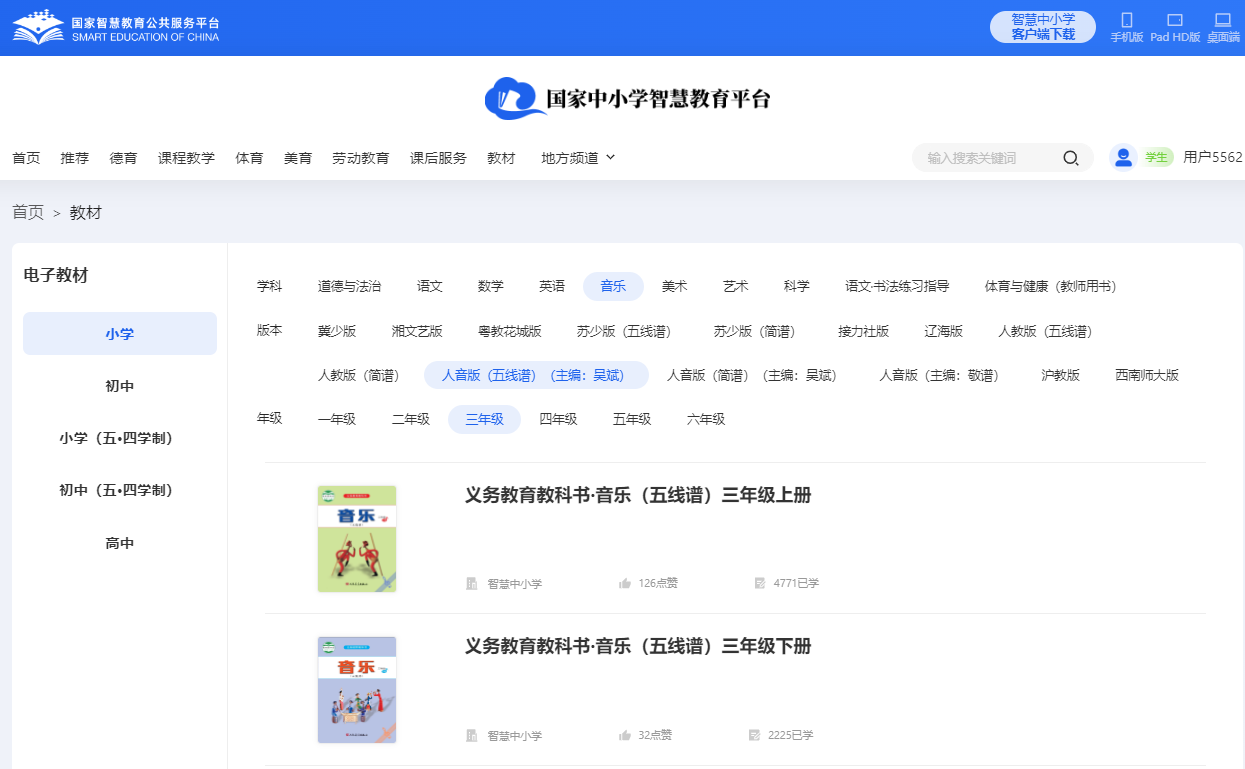Select the 接力社版 edition
The width and height of the screenshot is (1245, 769).
tap(863, 331)
